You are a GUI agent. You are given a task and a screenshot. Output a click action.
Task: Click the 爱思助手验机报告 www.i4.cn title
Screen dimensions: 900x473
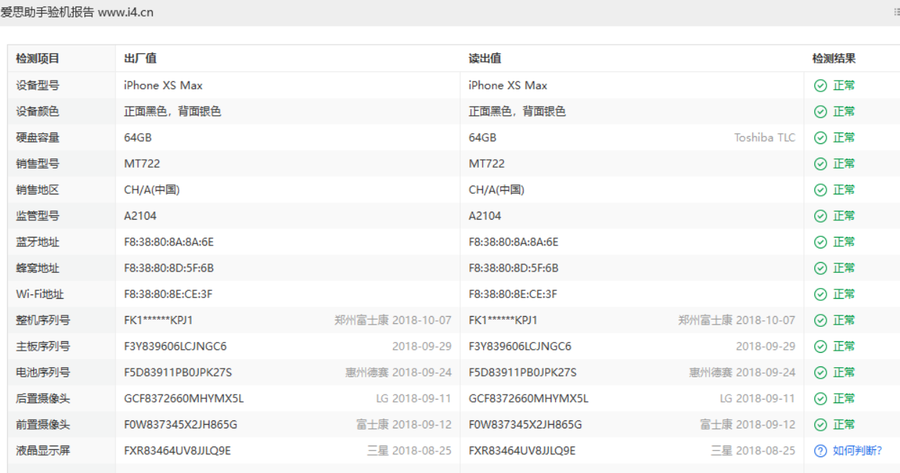point(77,12)
